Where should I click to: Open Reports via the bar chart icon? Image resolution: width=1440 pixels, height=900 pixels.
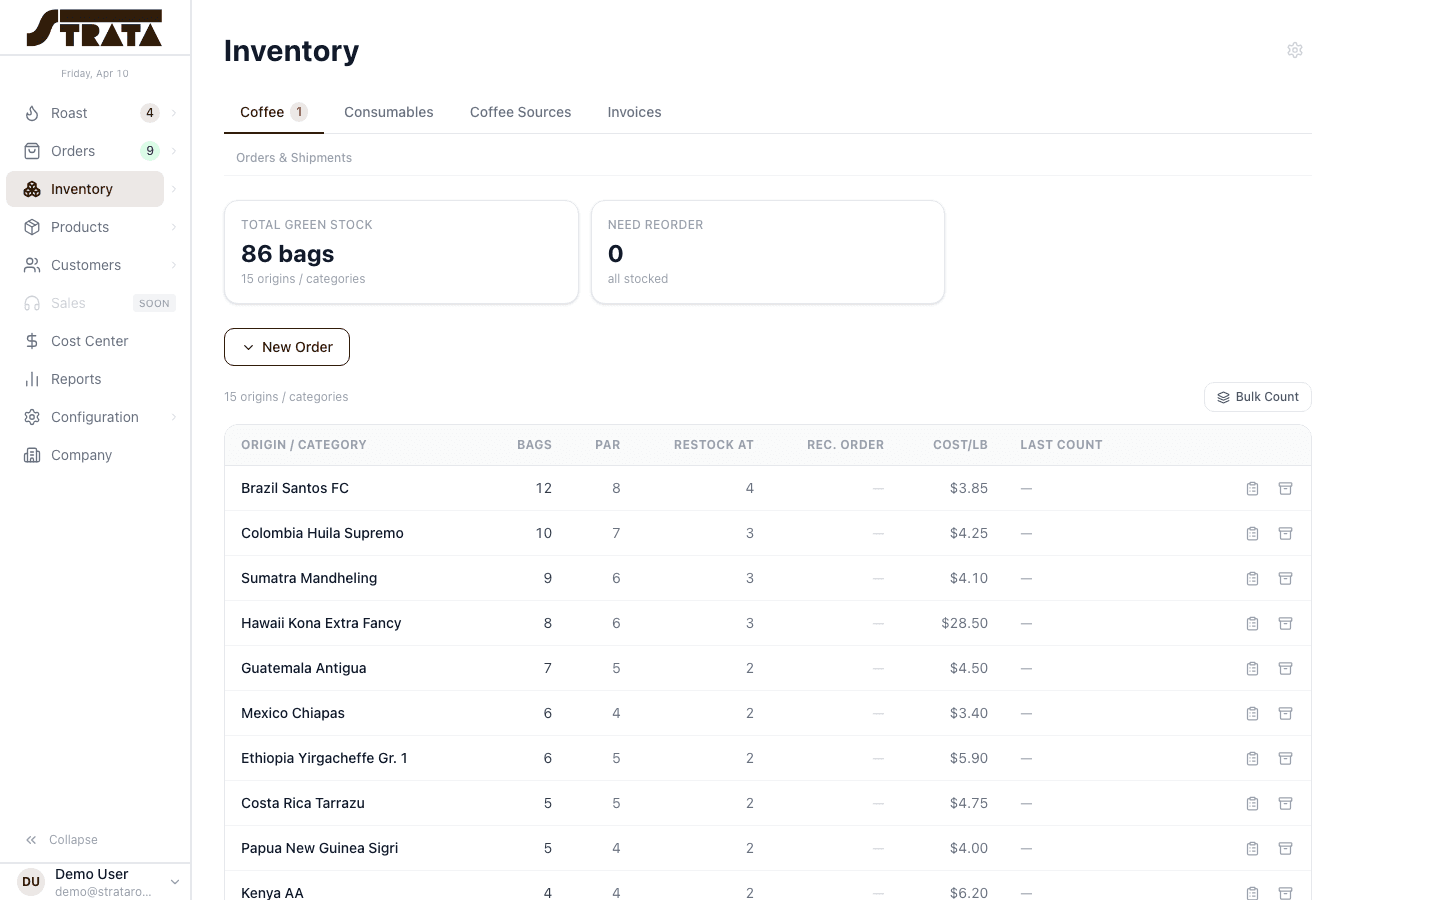[x=32, y=379]
